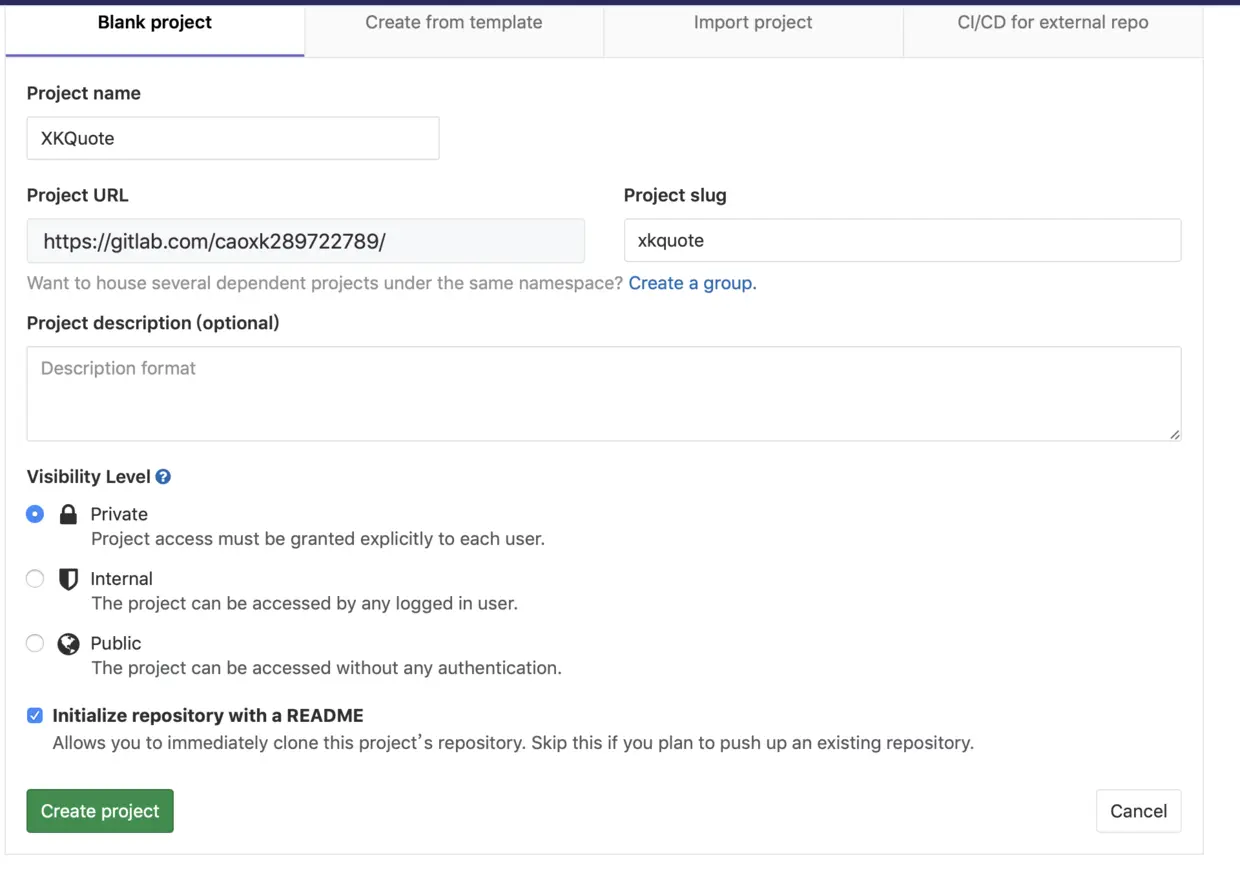Click the Project description text area

point(603,394)
